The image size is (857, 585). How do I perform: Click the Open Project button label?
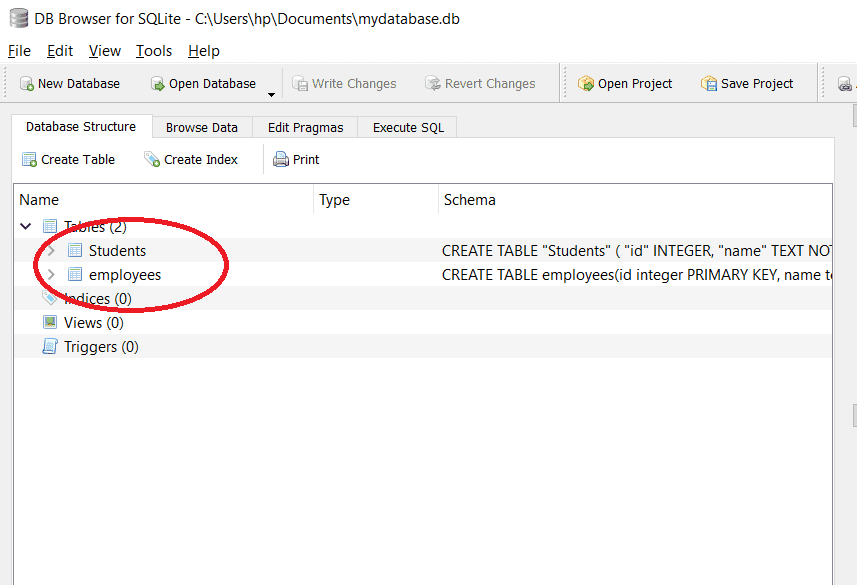pos(635,84)
